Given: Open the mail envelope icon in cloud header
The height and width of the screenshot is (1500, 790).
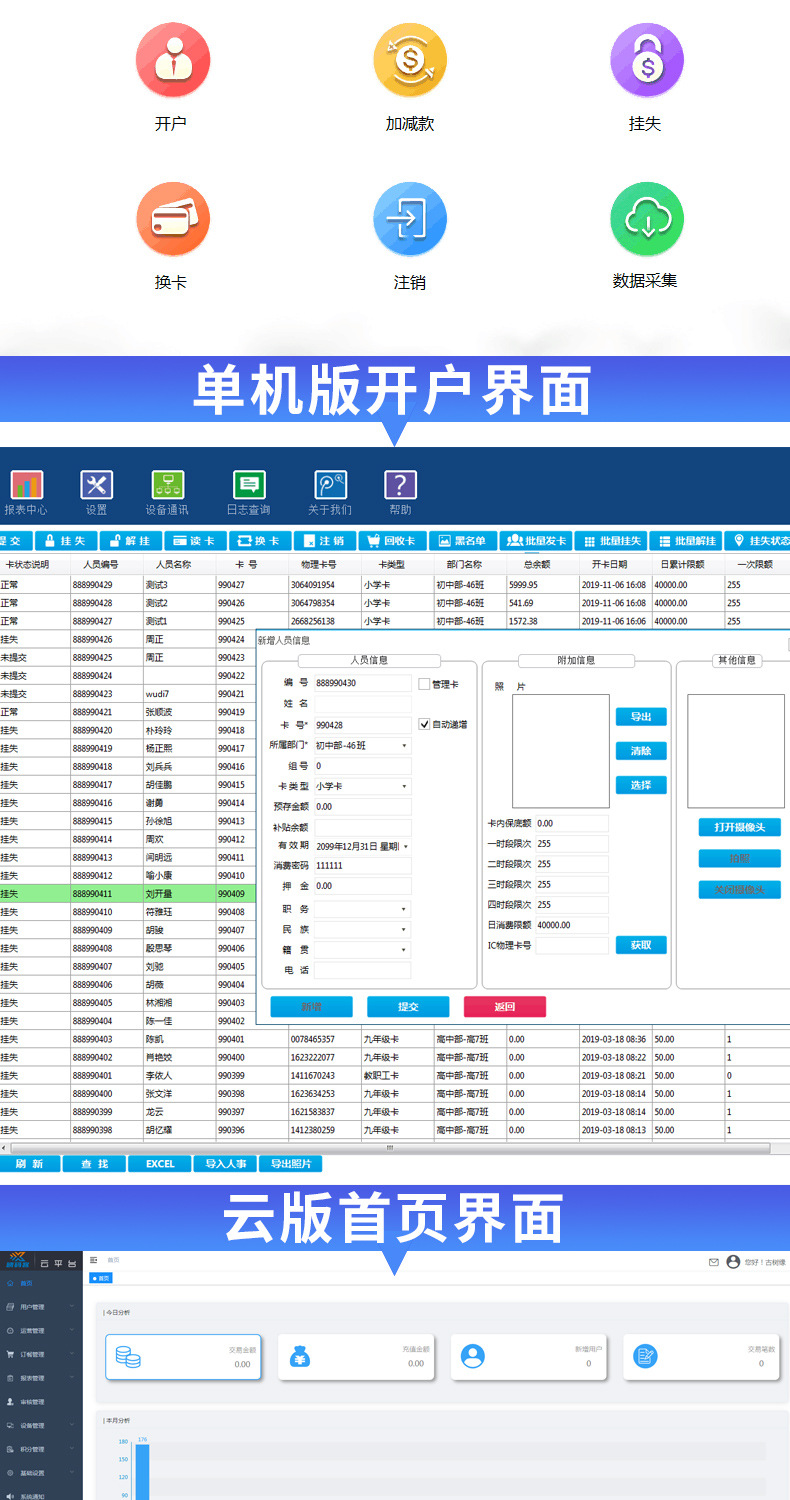Looking at the screenshot, I should click(x=714, y=1262).
